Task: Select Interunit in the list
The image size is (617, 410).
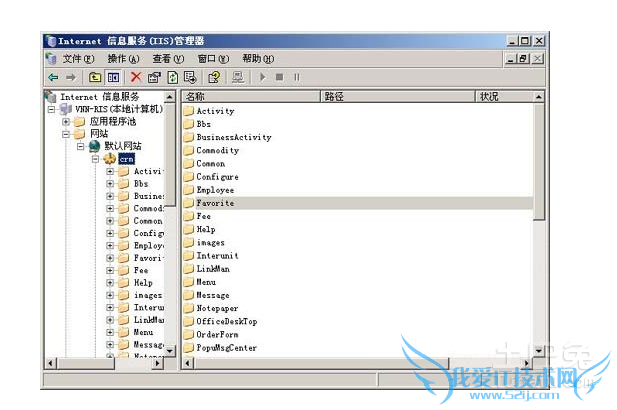Action: [x=217, y=256]
